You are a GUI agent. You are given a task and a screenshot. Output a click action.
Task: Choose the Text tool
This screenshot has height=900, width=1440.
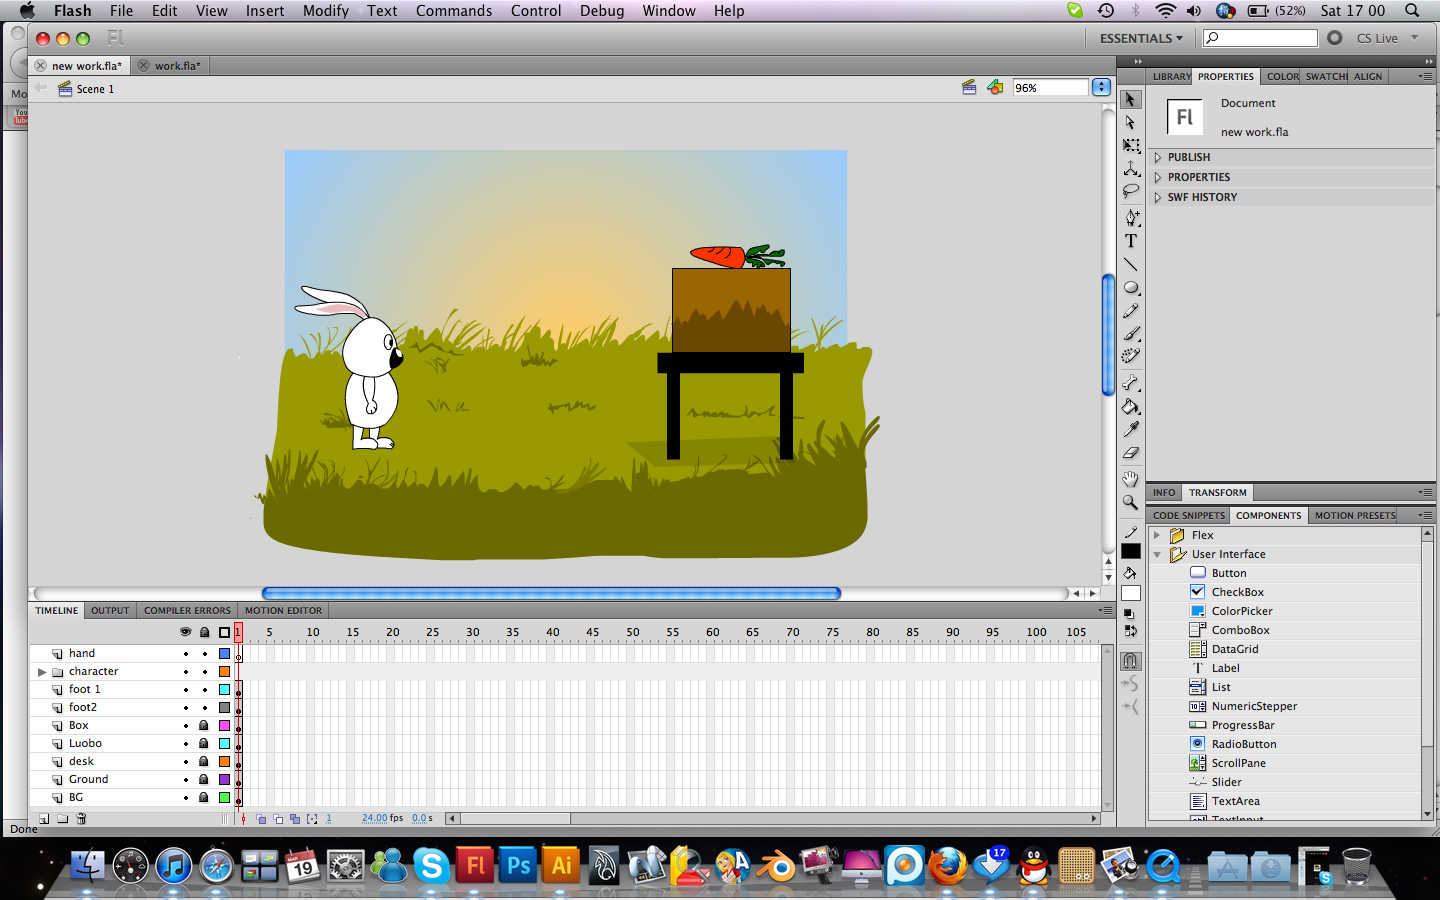pyautogui.click(x=1131, y=241)
